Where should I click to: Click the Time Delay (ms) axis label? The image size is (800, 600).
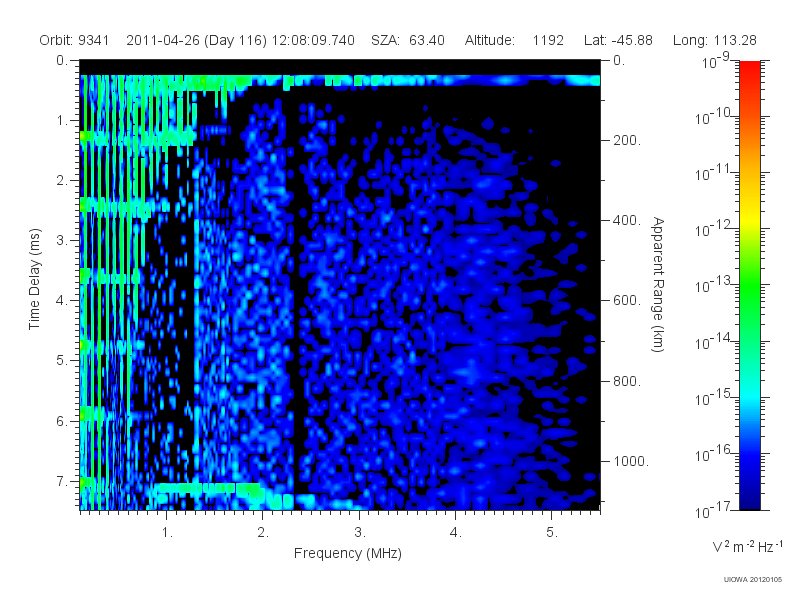point(34,280)
